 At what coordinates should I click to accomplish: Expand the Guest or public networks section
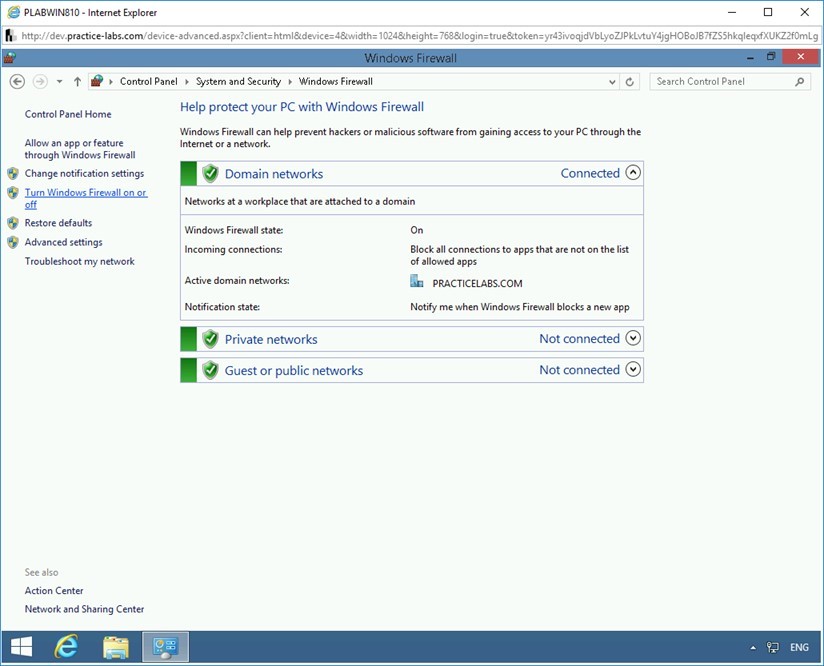(634, 369)
